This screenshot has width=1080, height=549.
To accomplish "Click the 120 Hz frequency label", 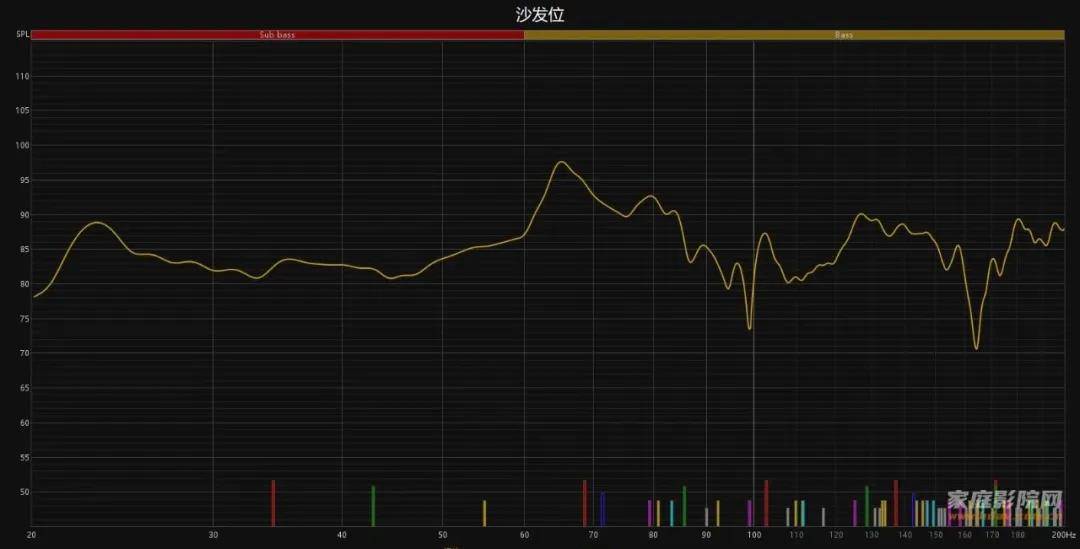I will tap(836, 535).
